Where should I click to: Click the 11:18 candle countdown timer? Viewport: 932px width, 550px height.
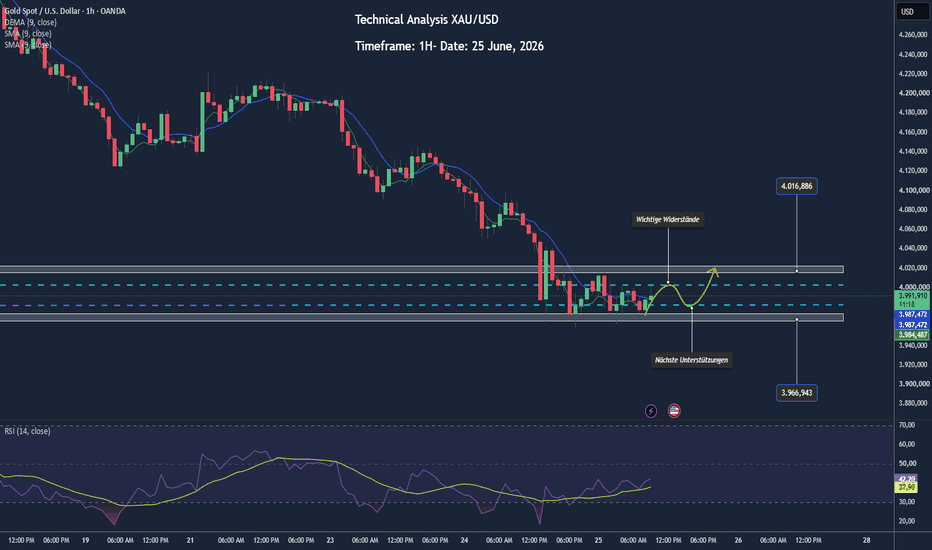(x=907, y=304)
